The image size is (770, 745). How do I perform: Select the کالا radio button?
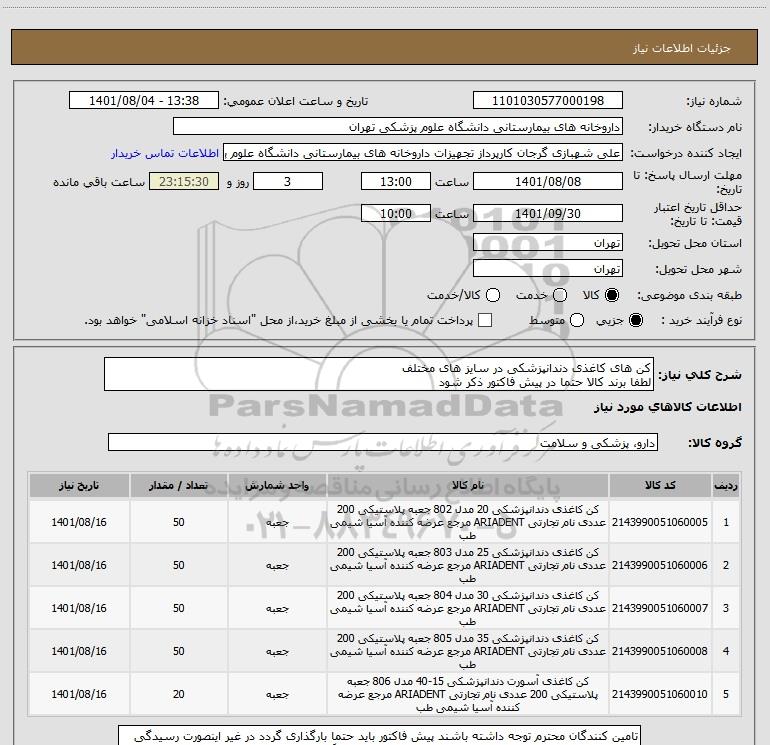[612, 295]
